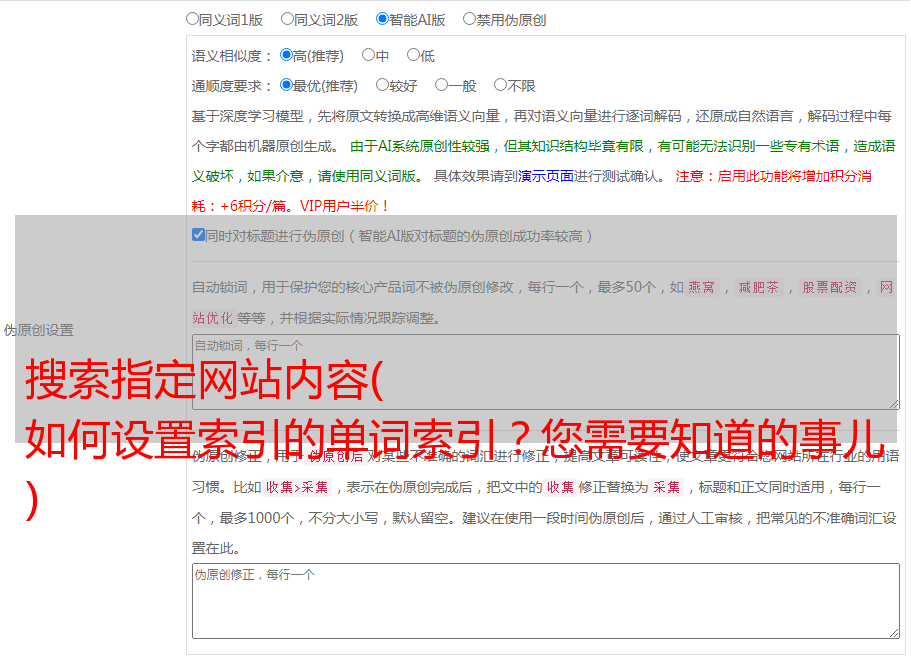Select the 同义词2版 radio option
Screen dimensions: 911x658
[x=287, y=19]
